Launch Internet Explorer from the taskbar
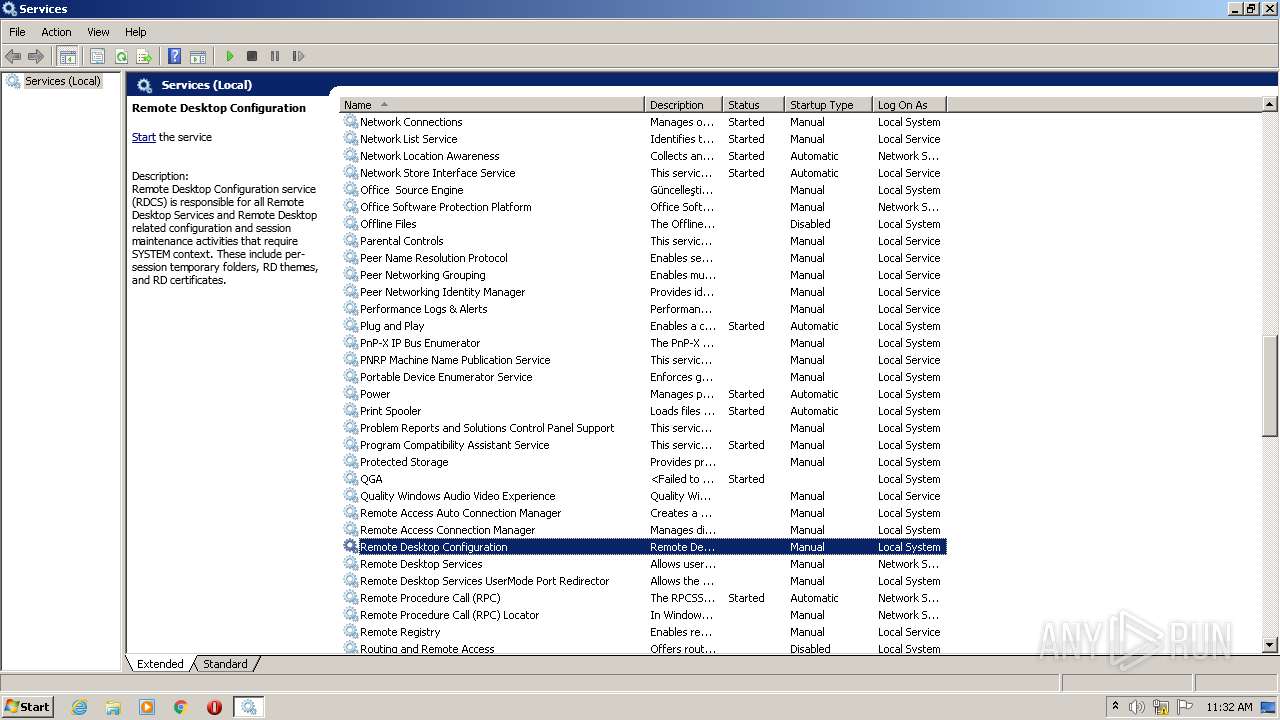Viewport: 1280px width, 720px height. pos(80,707)
